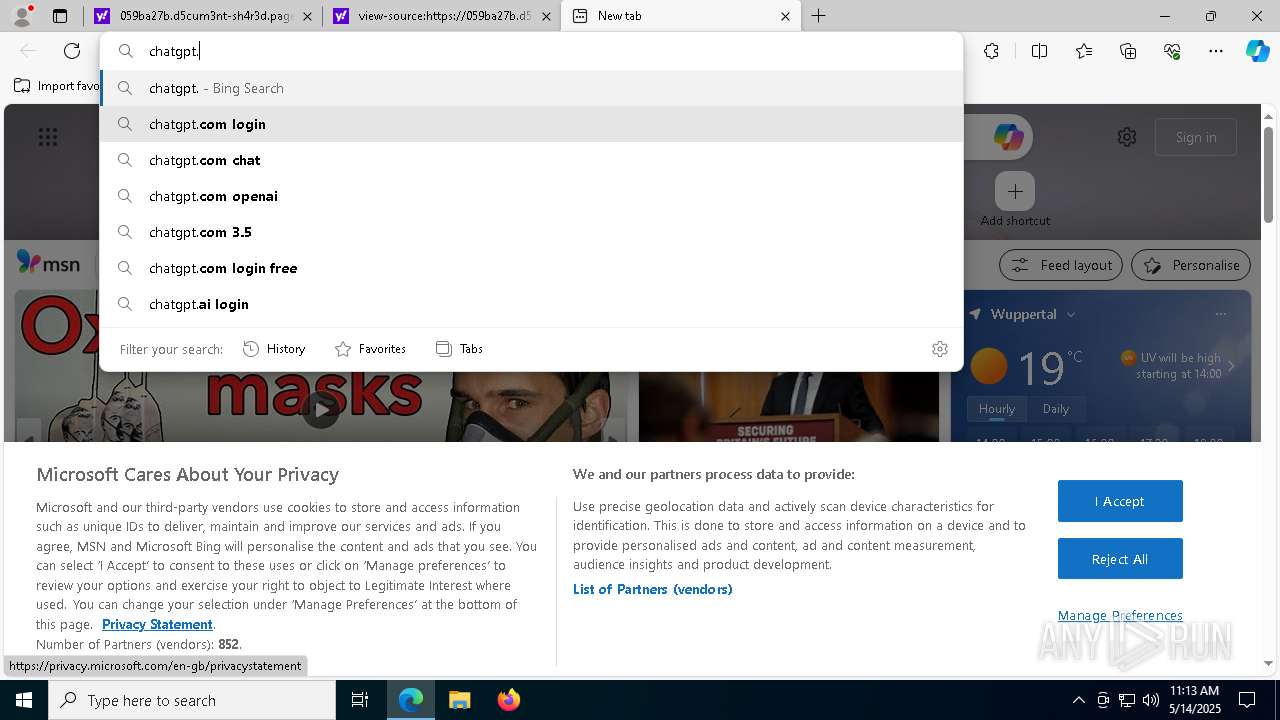Click the Reject All button
The image size is (1280, 720).
[x=1120, y=559]
